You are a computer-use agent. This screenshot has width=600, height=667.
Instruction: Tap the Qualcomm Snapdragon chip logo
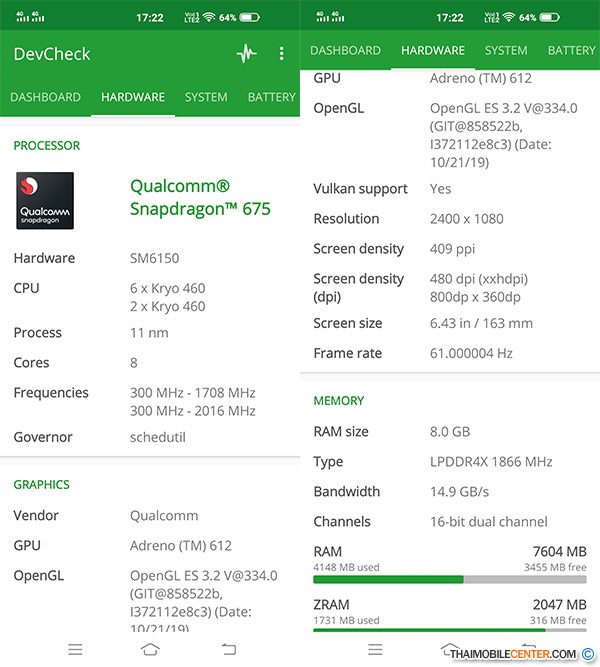pyautogui.click(x=45, y=200)
